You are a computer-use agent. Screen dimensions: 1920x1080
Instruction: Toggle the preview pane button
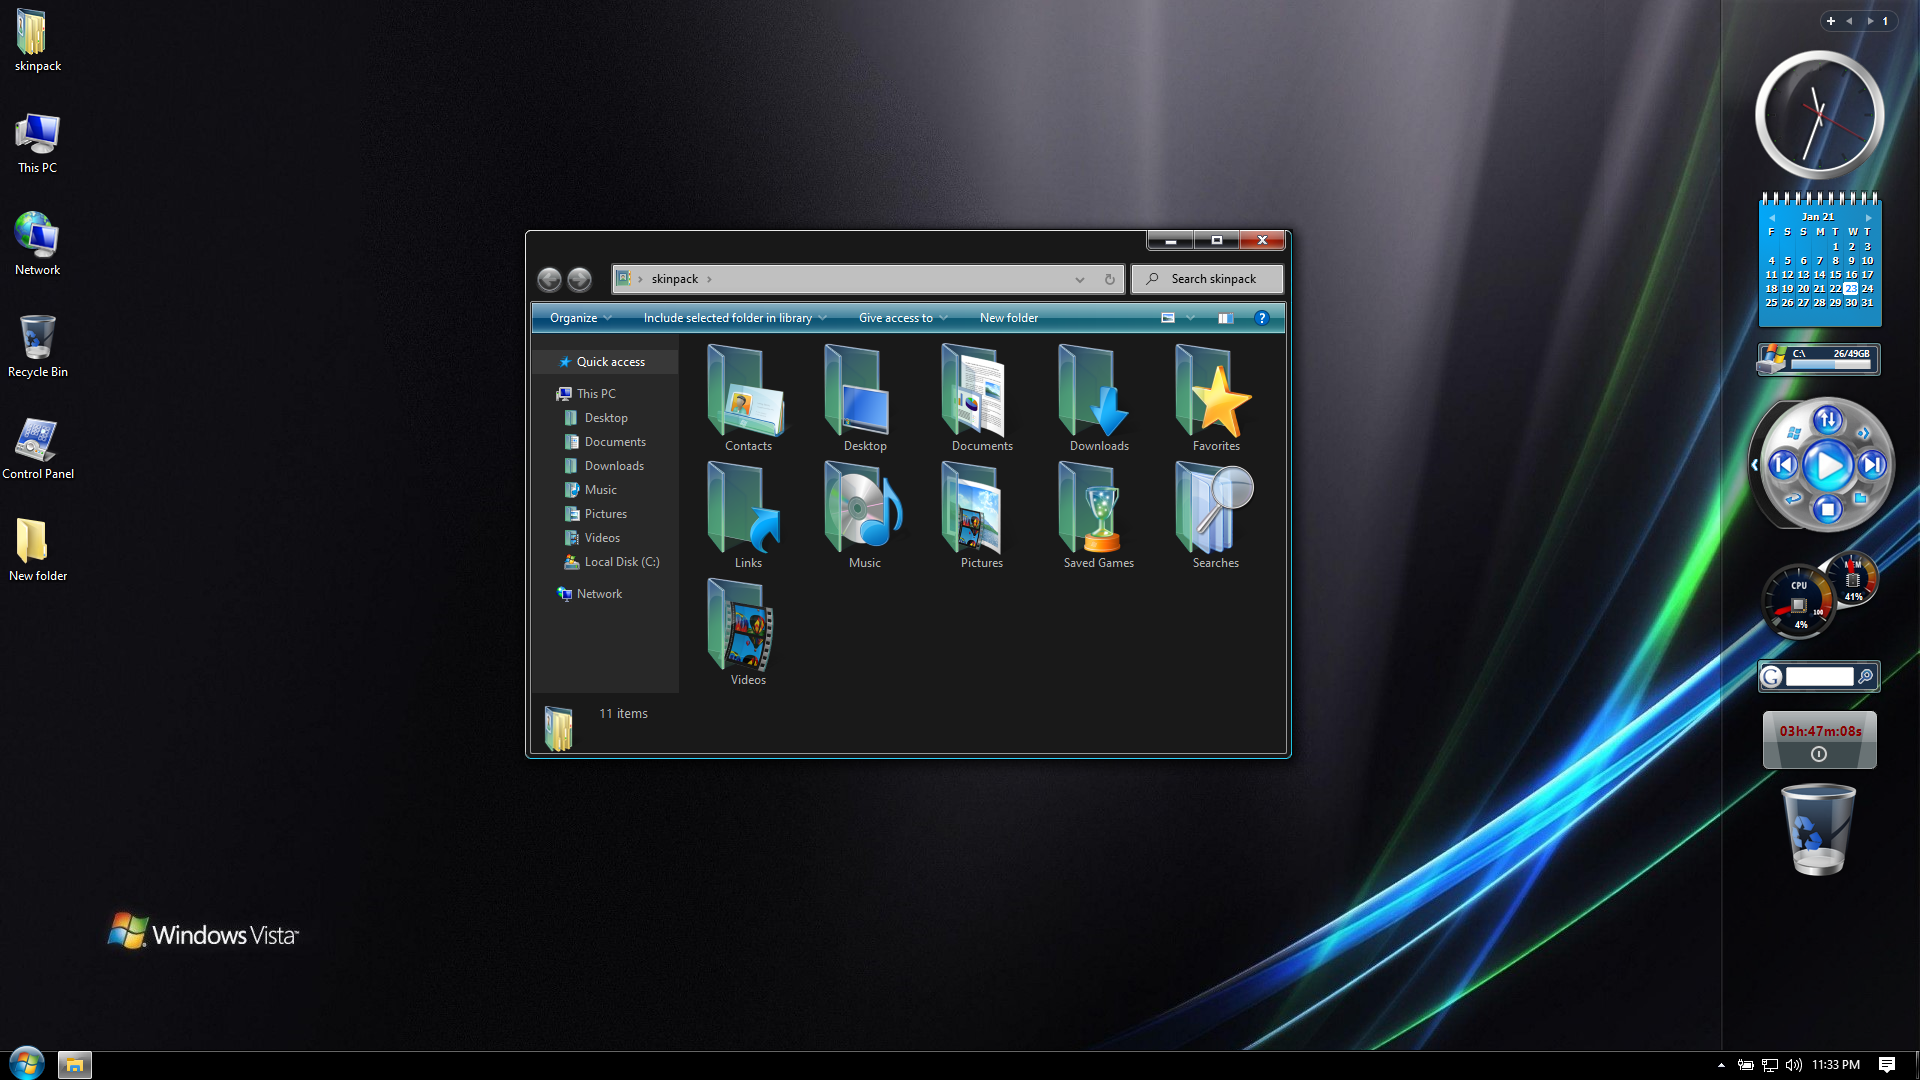(1225, 318)
